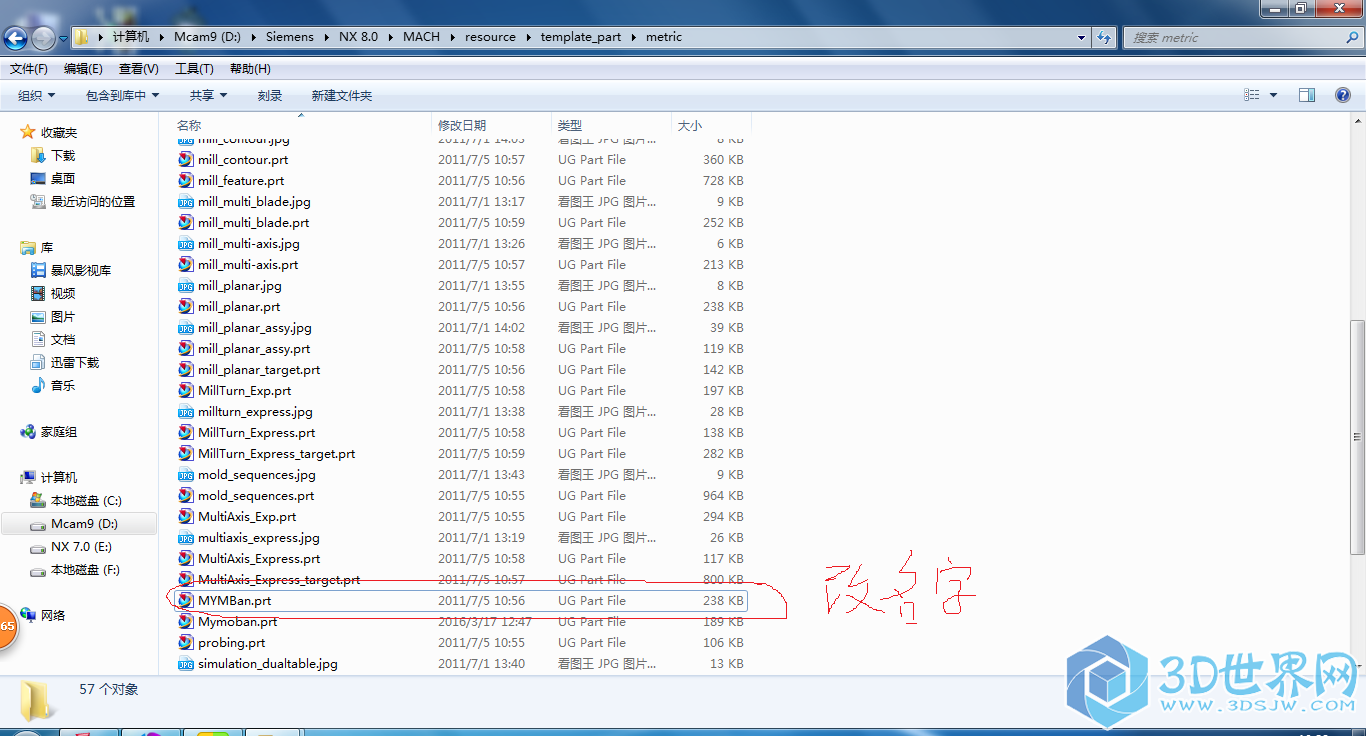The height and width of the screenshot is (736, 1366).
Task: Click the Forward navigation arrow button
Action: pos(43,38)
